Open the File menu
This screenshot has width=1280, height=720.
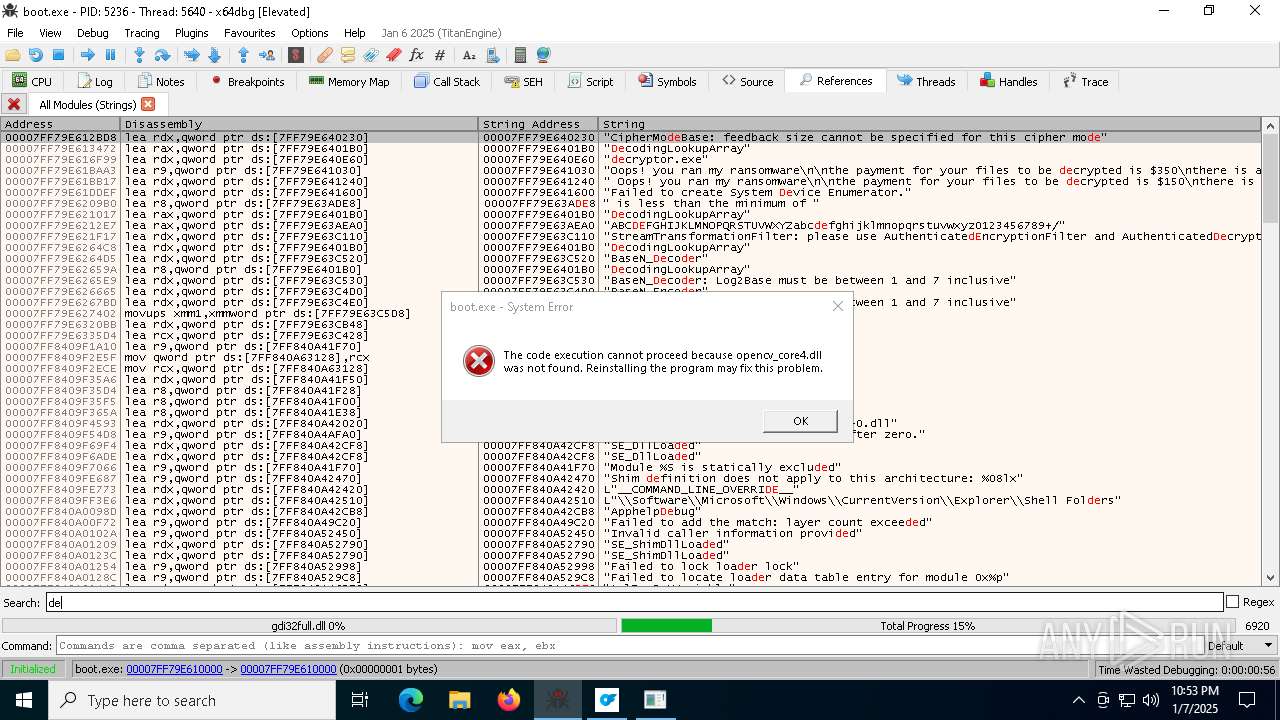15,33
